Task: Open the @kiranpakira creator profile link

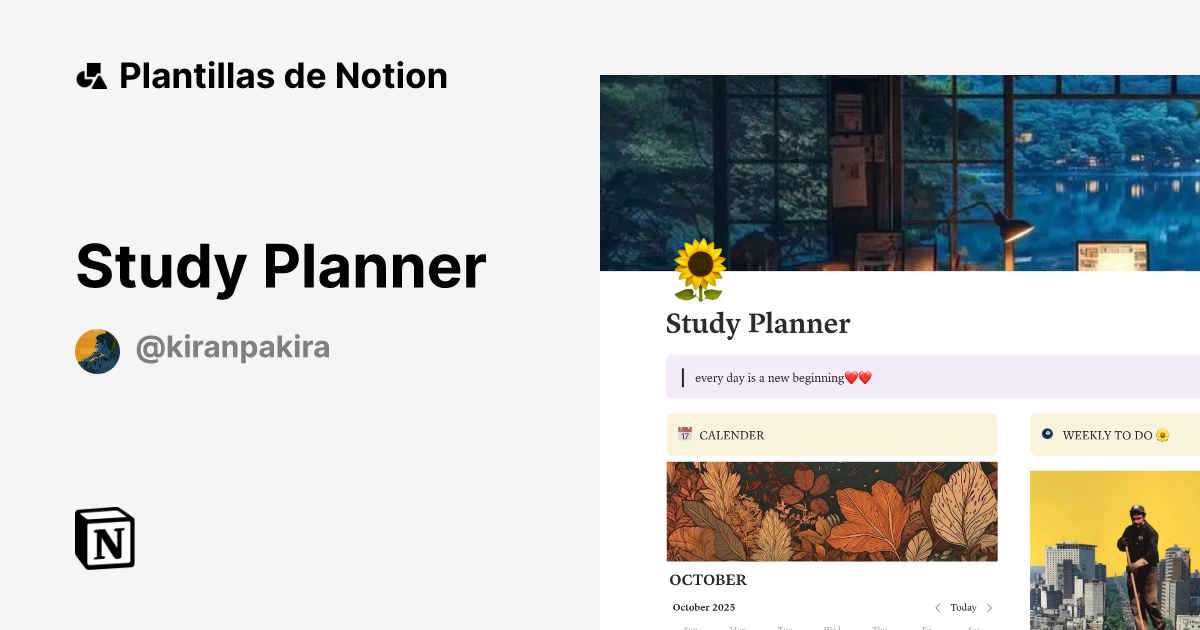Action: pyautogui.click(x=232, y=346)
